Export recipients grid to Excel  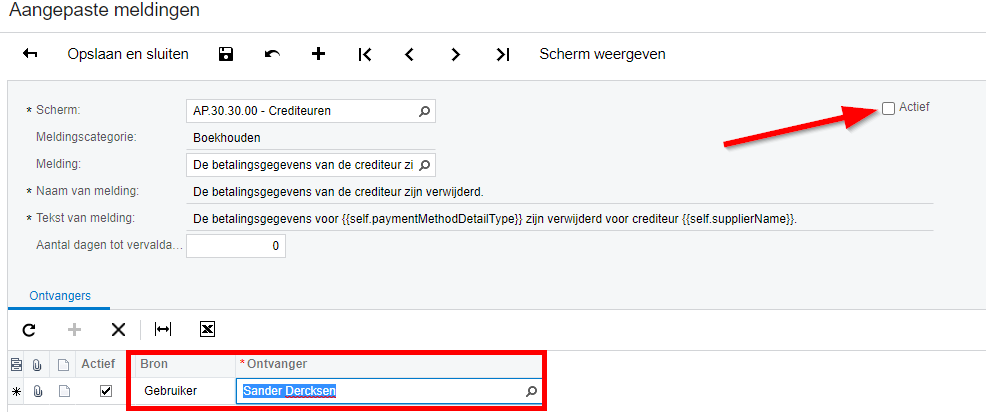click(x=208, y=329)
